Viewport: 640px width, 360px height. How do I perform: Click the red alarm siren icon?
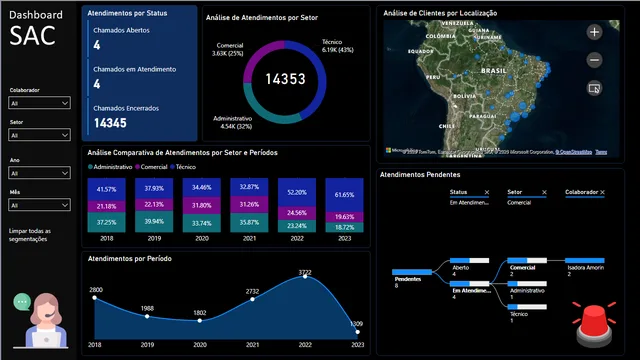point(594,324)
